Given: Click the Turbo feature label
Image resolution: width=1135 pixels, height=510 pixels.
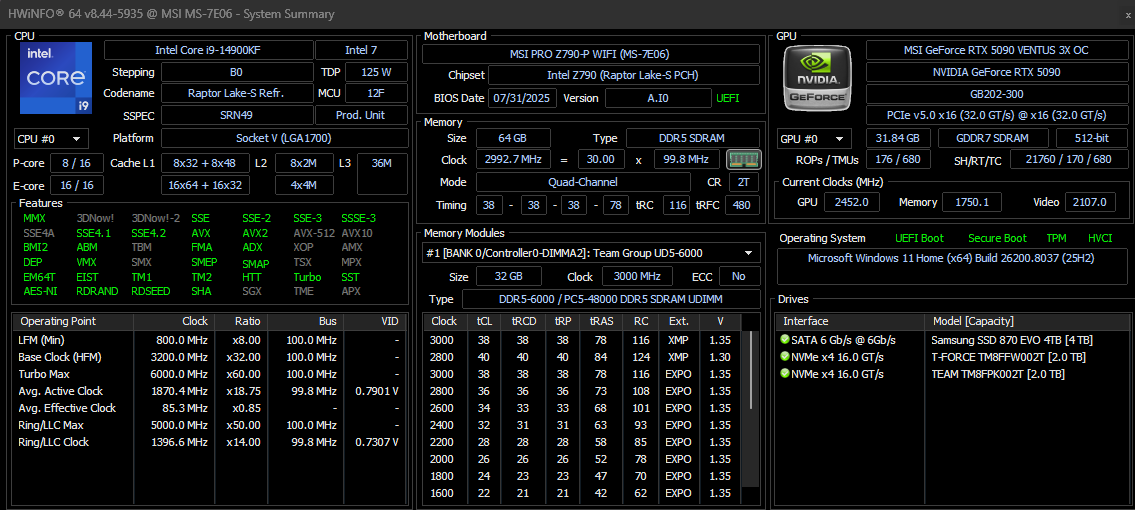Looking at the screenshot, I should [307, 276].
